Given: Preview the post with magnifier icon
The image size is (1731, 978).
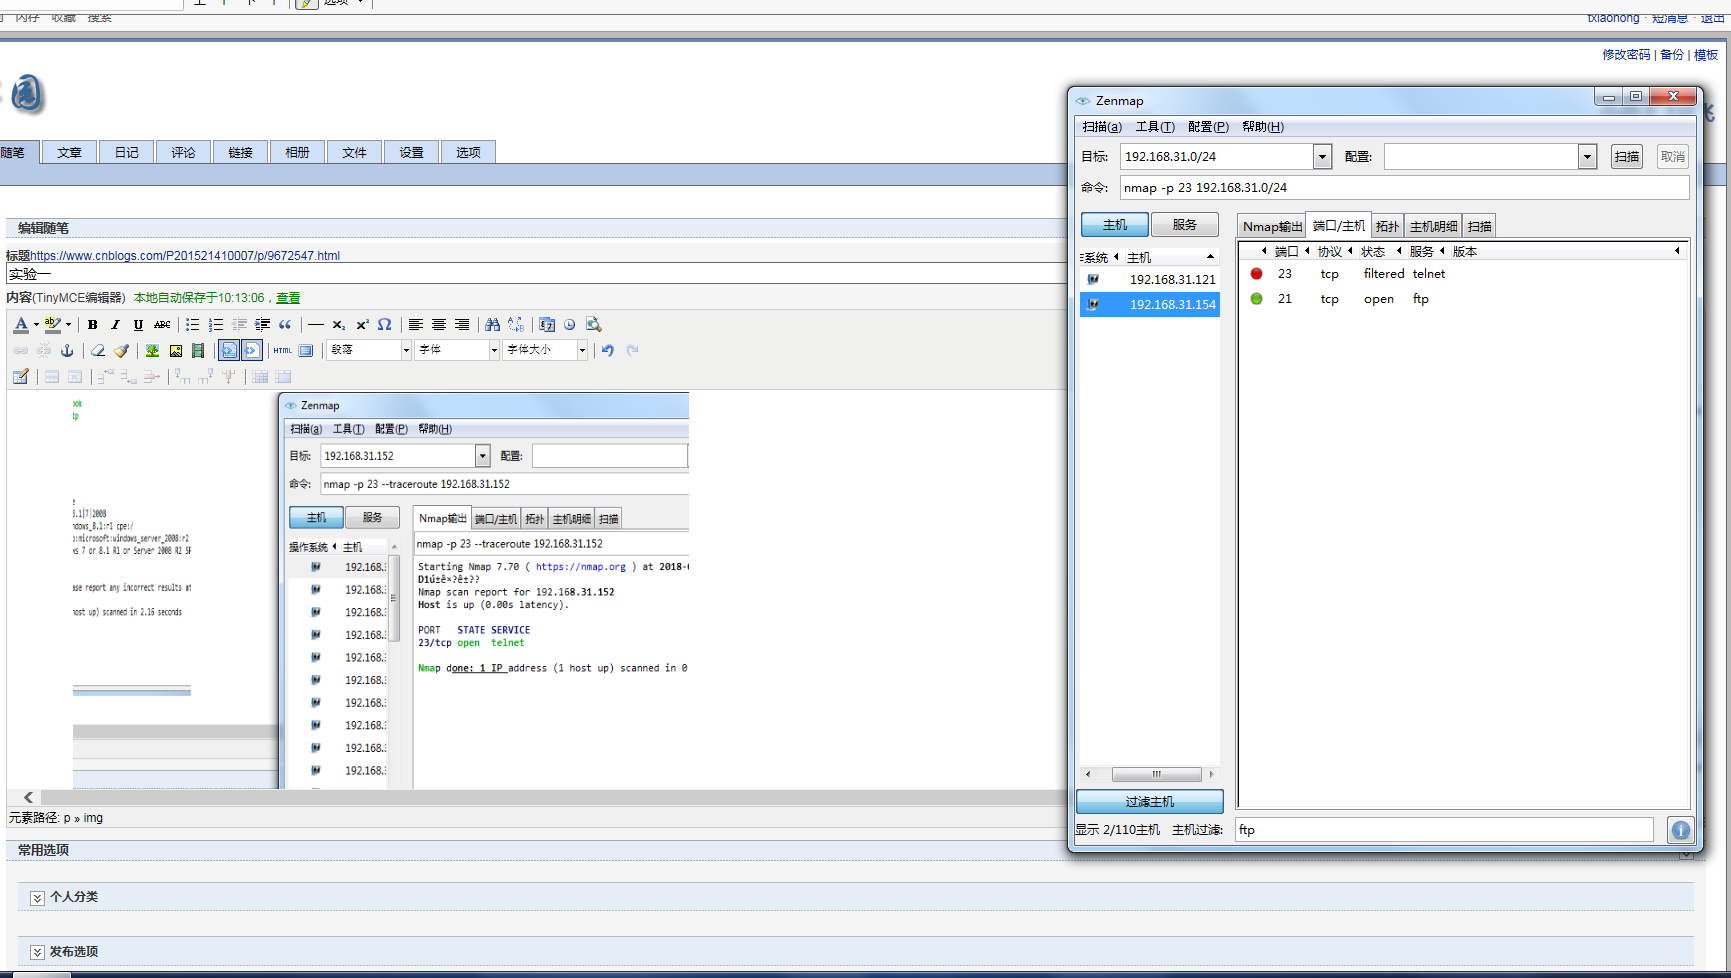Looking at the screenshot, I should [594, 324].
